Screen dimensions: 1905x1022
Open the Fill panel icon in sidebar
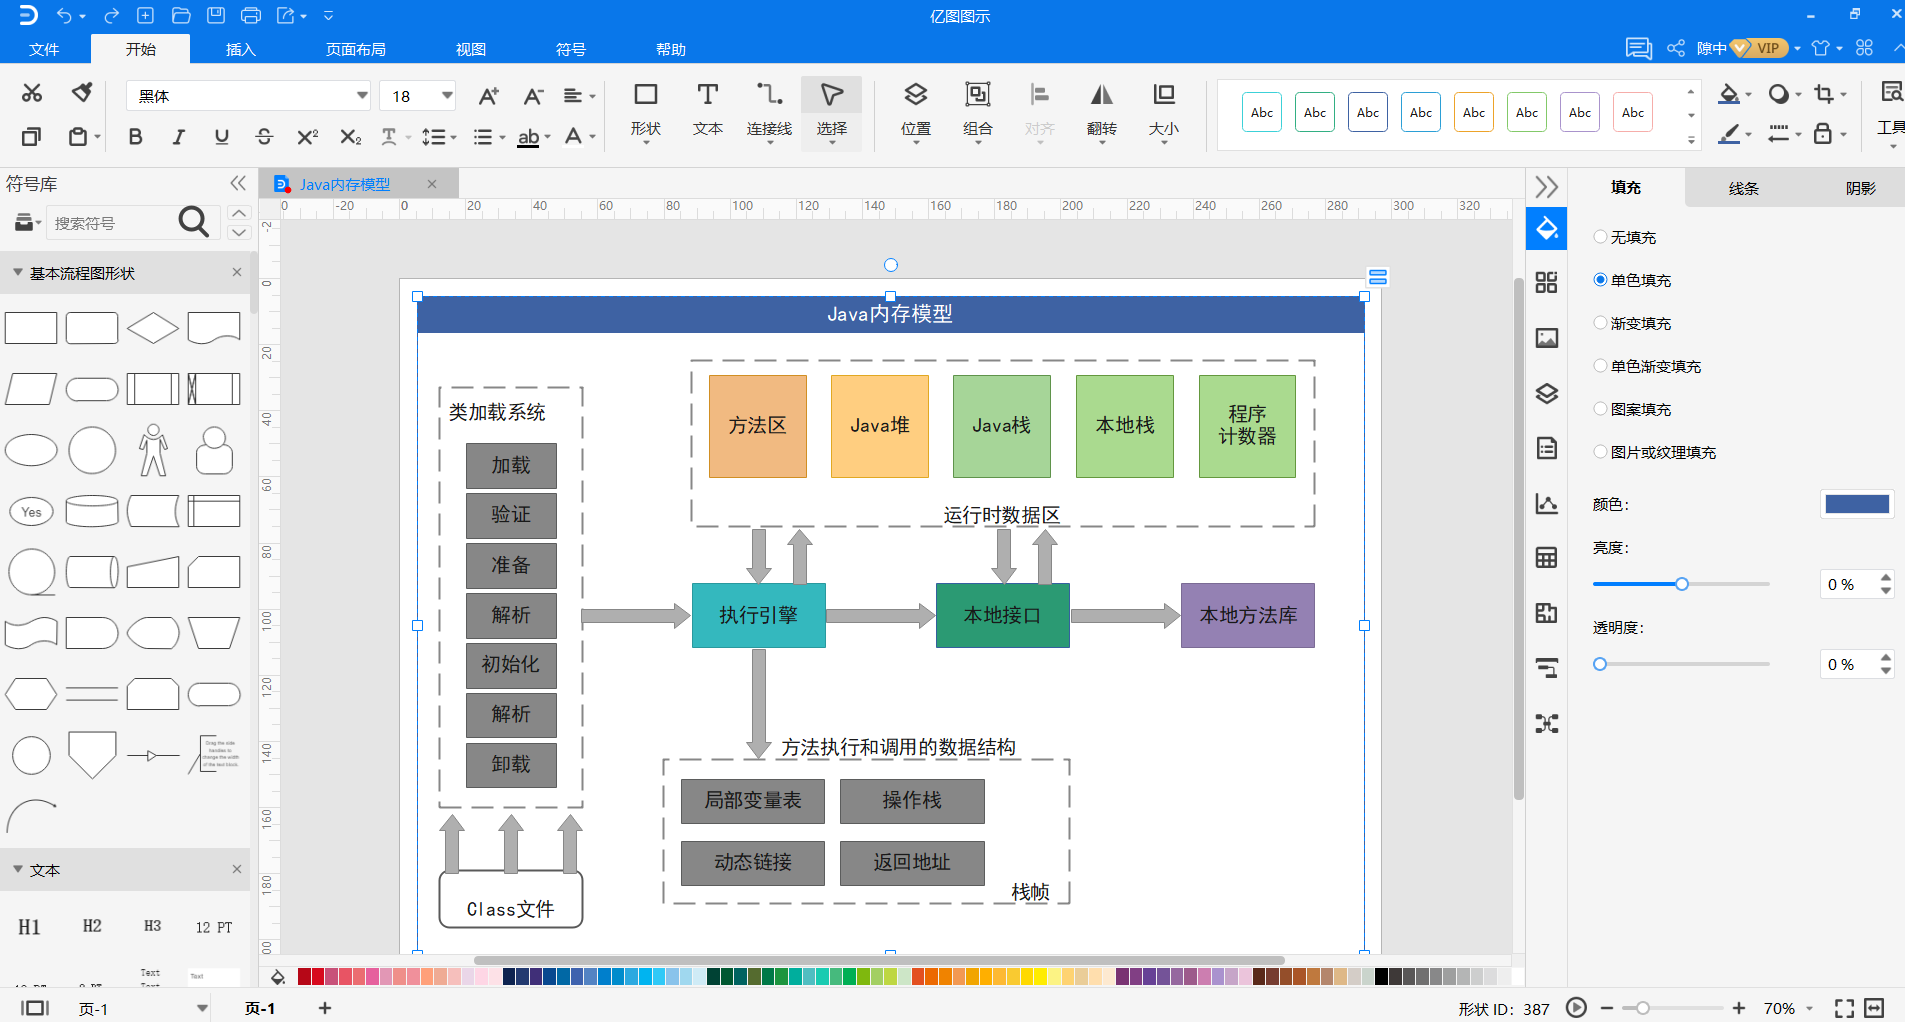[1546, 228]
